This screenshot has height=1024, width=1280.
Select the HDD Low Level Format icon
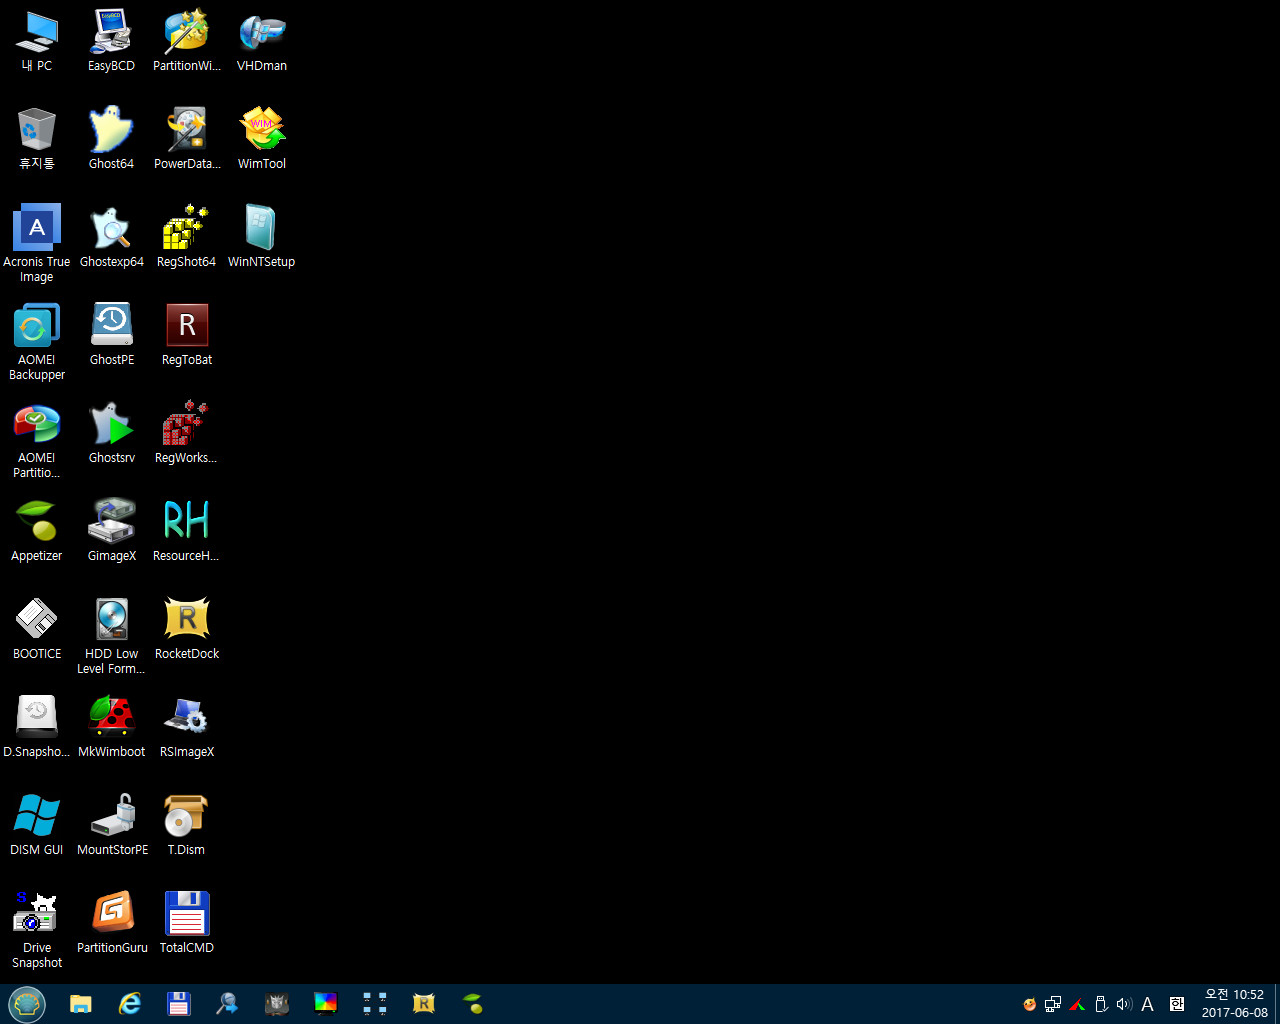pyautogui.click(x=112, y=636)
